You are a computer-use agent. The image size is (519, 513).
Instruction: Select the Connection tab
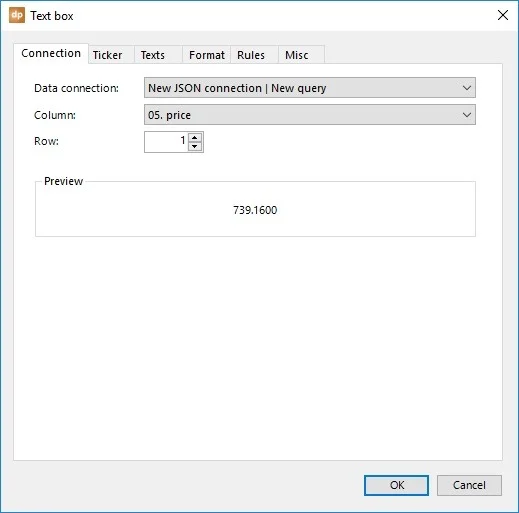[x=51, y=53]
